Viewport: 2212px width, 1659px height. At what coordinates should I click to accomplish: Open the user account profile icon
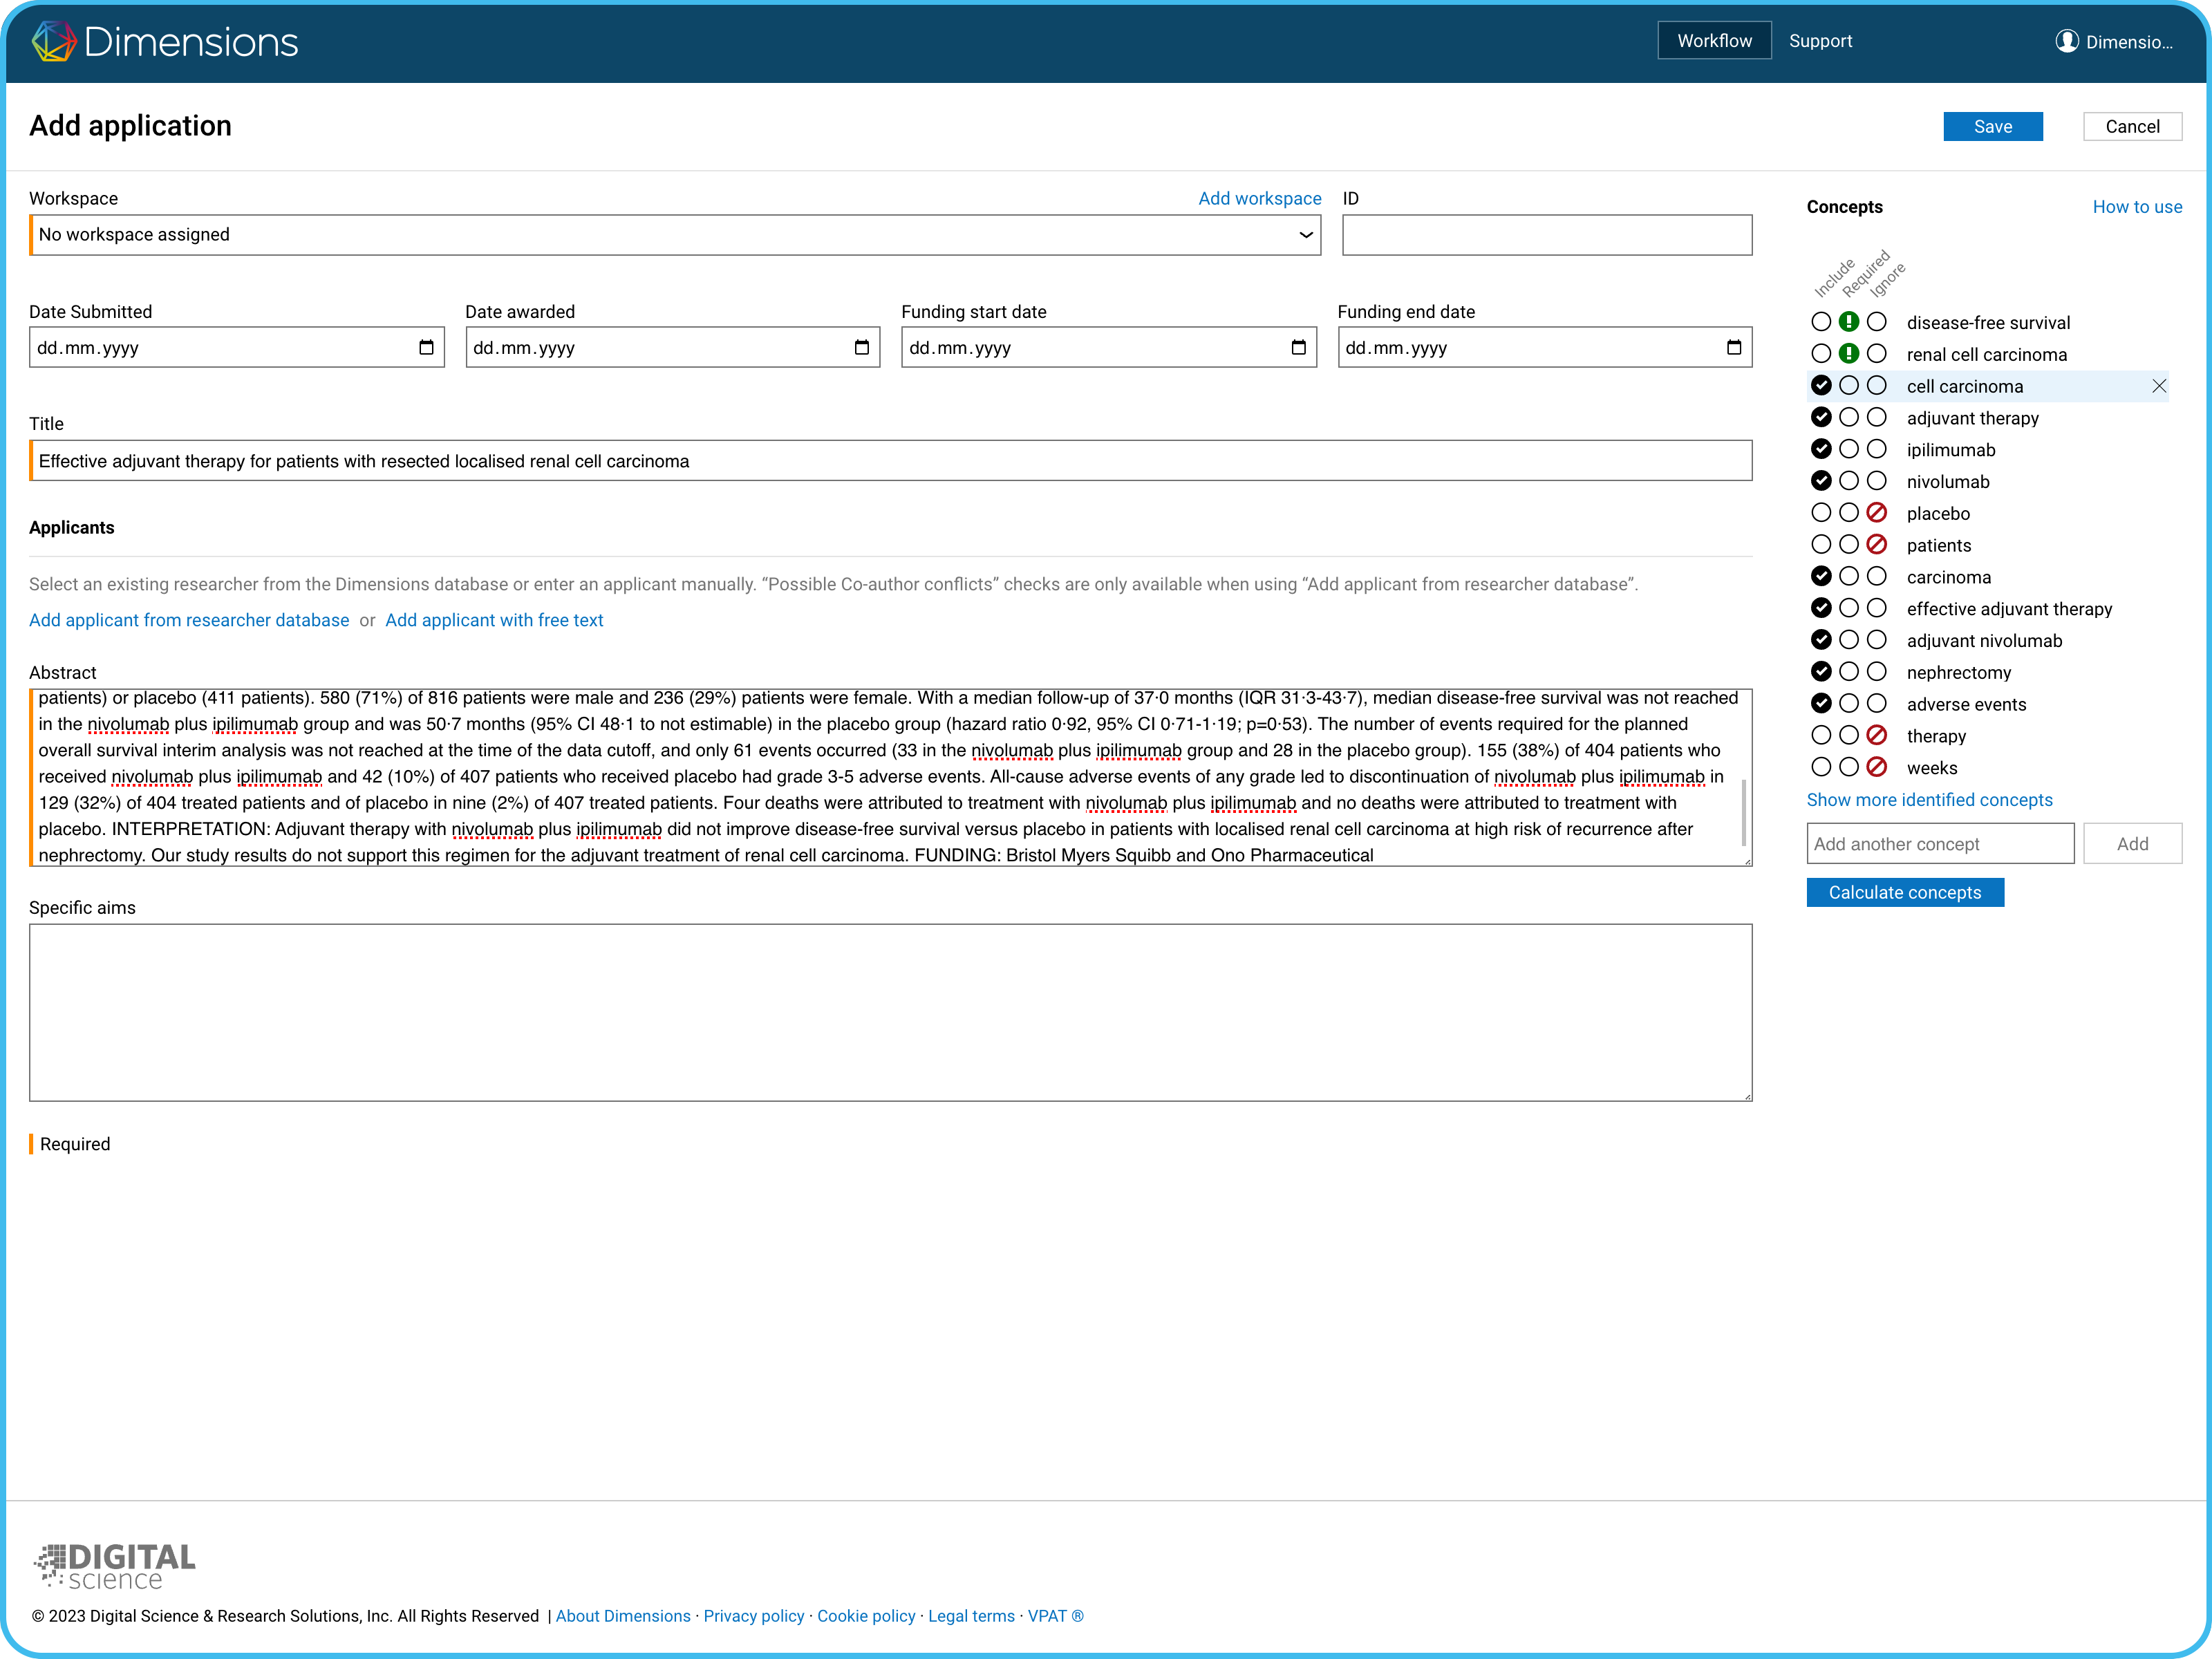(2066, 41)
